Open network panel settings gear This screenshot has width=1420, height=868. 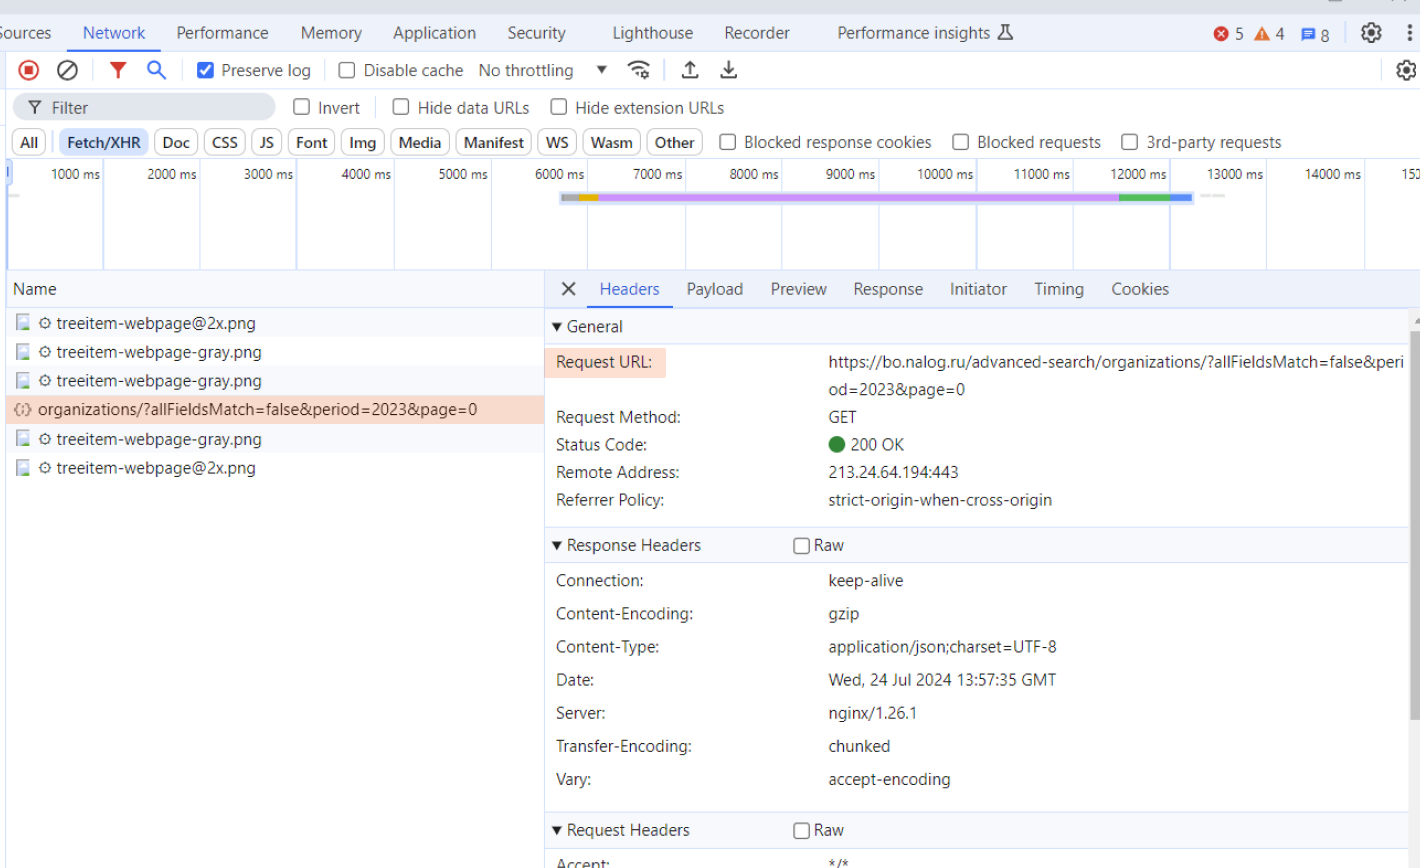(1406, 70)
